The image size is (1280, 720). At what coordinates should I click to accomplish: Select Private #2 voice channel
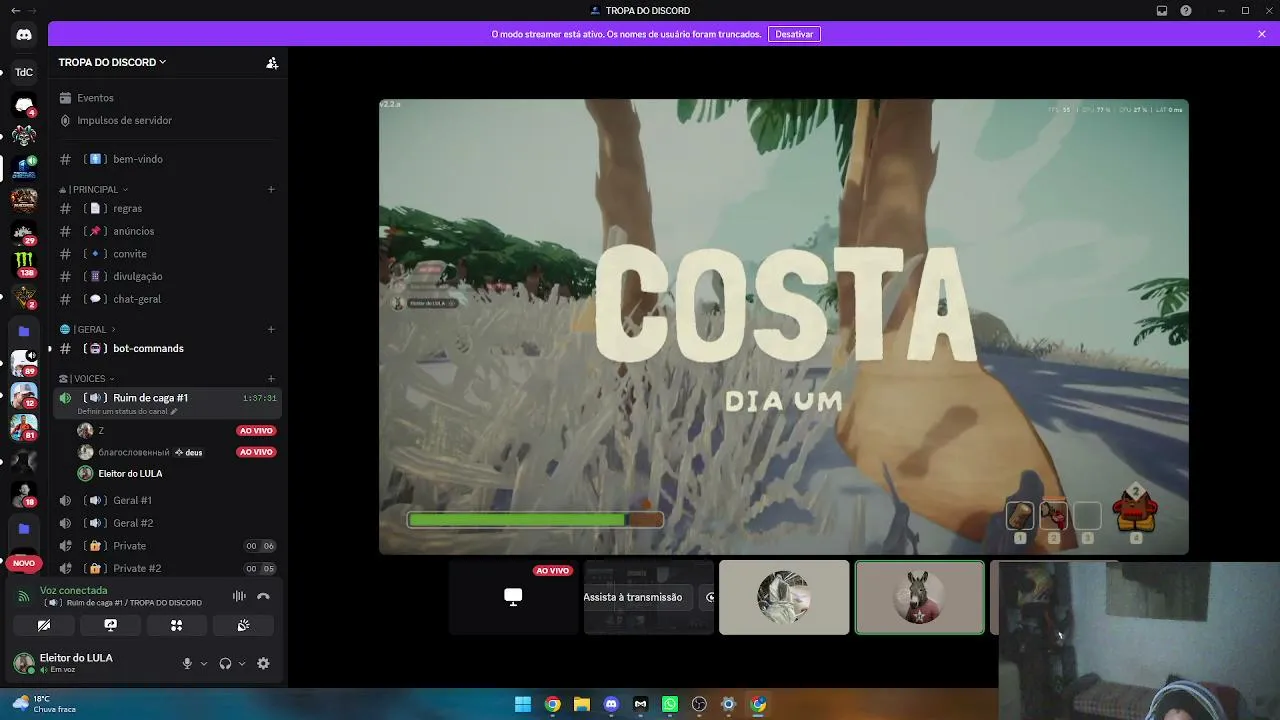tap(167, 568)
